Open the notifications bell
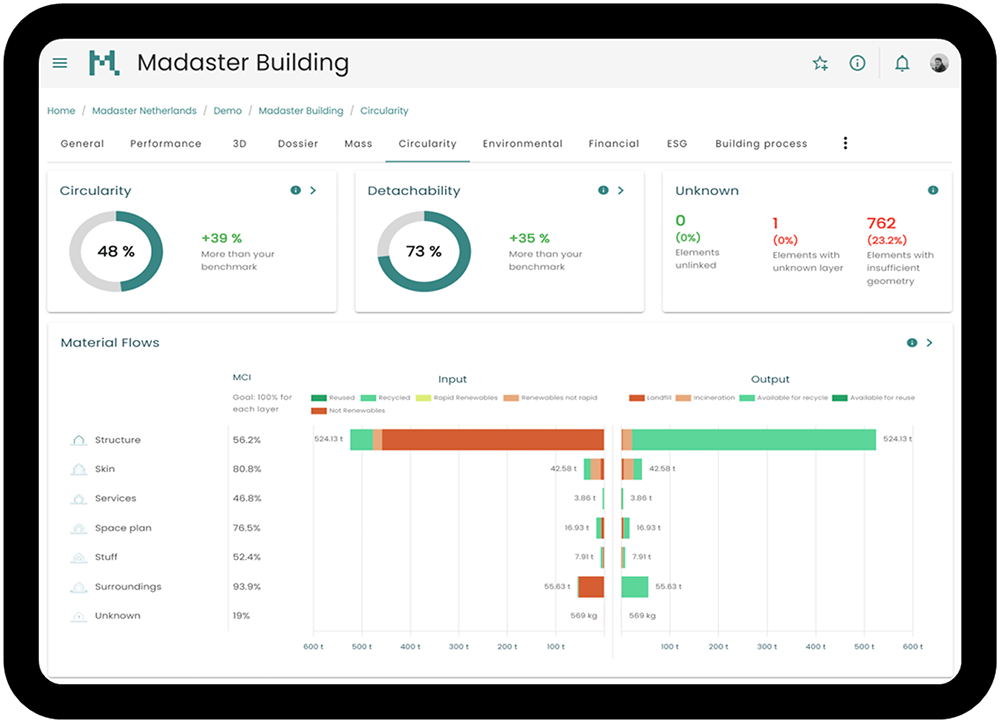This screenshot has height=723, width=1000. (x=902, y=62)
